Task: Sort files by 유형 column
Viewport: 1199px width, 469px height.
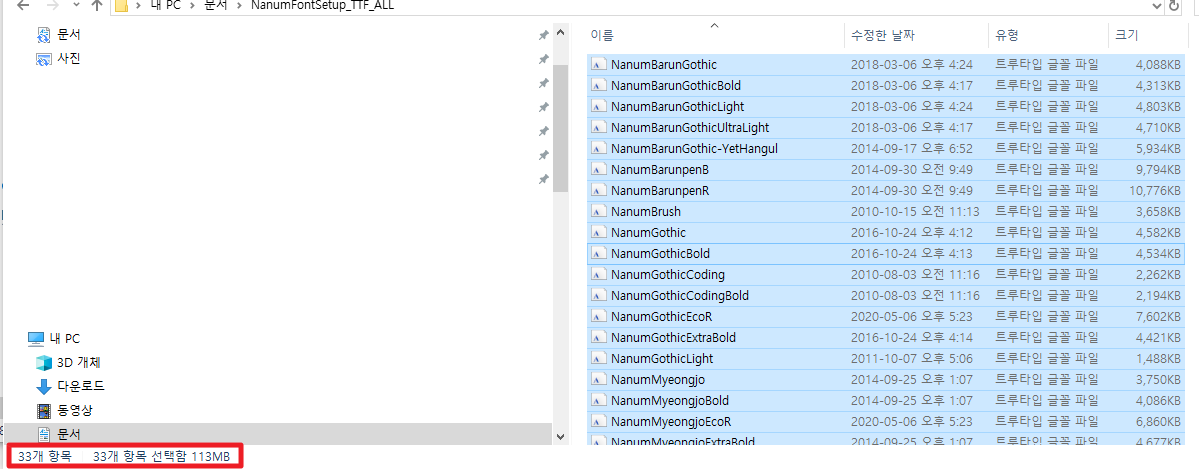Action: point(1006,35)
